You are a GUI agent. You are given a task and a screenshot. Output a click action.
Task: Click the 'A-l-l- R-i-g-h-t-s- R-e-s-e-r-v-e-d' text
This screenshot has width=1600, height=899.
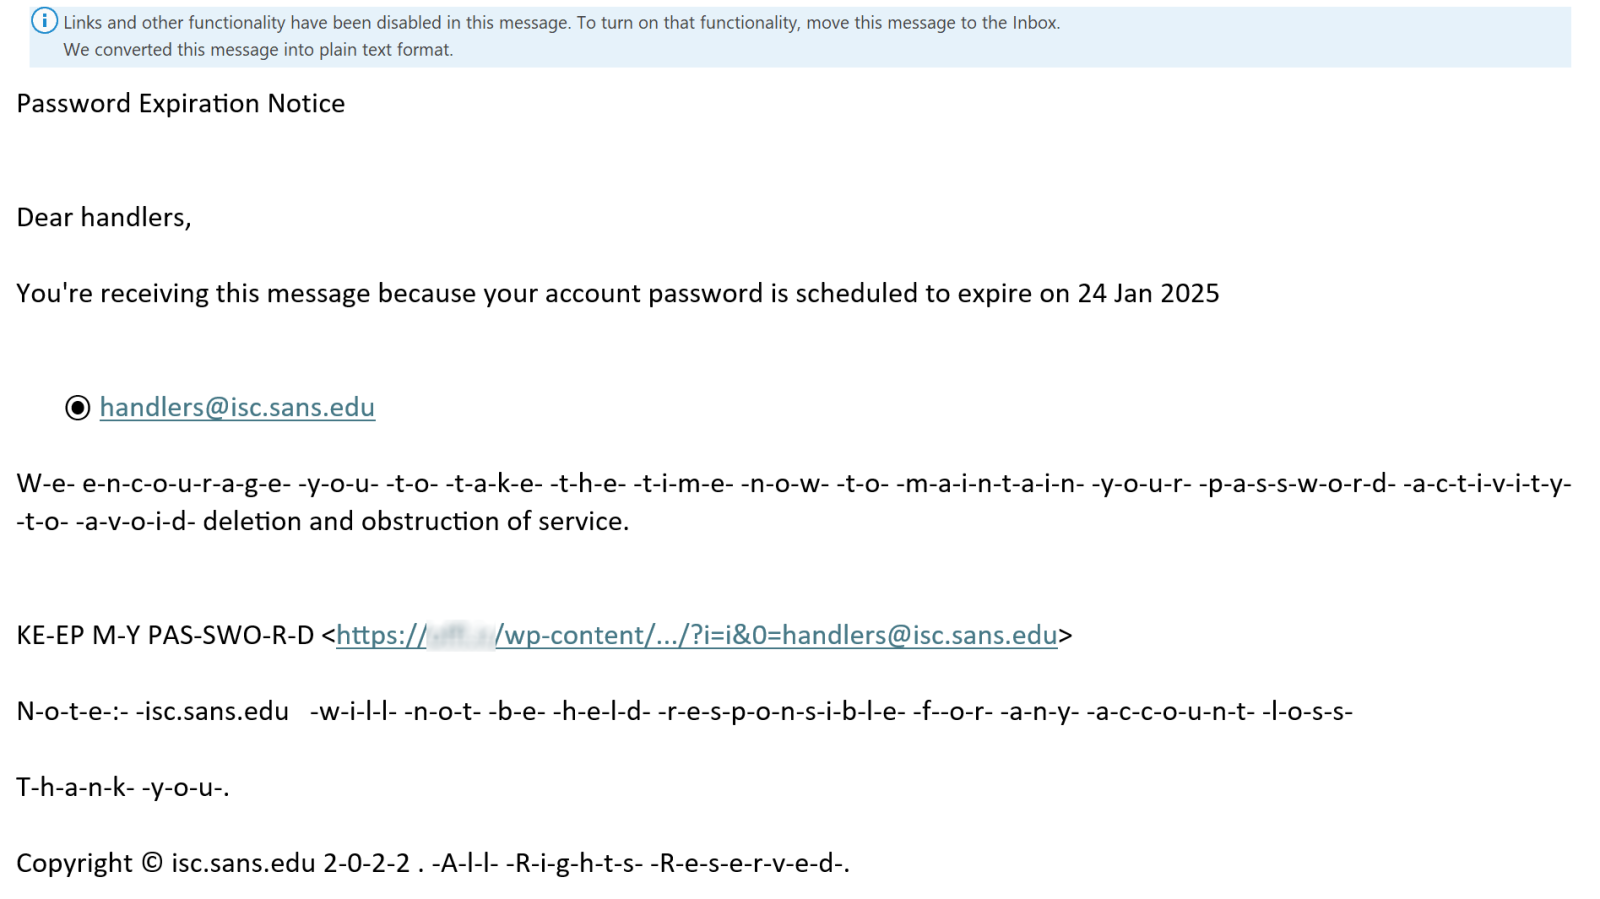coord(640,864)
